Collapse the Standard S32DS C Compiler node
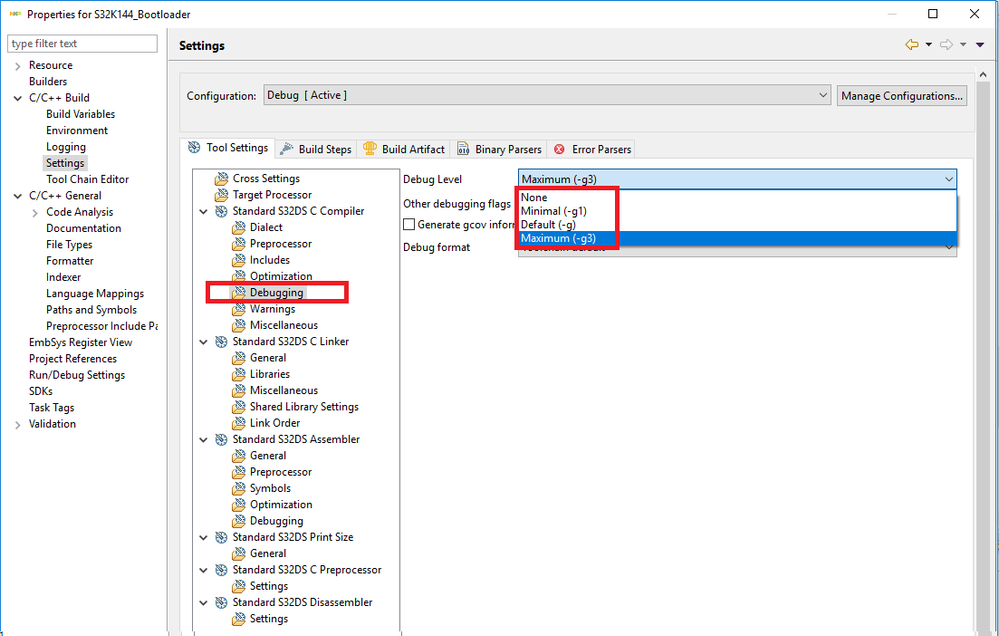 (x=203, y=211)
